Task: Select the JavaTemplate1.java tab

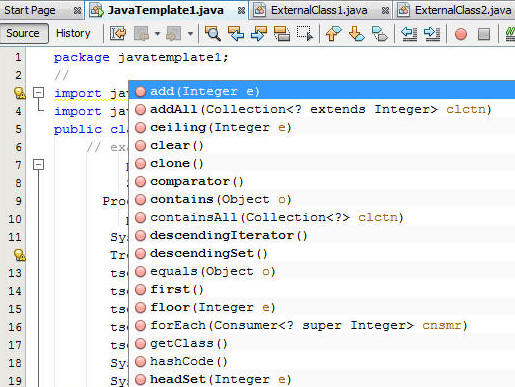Action: pos(166,10)
